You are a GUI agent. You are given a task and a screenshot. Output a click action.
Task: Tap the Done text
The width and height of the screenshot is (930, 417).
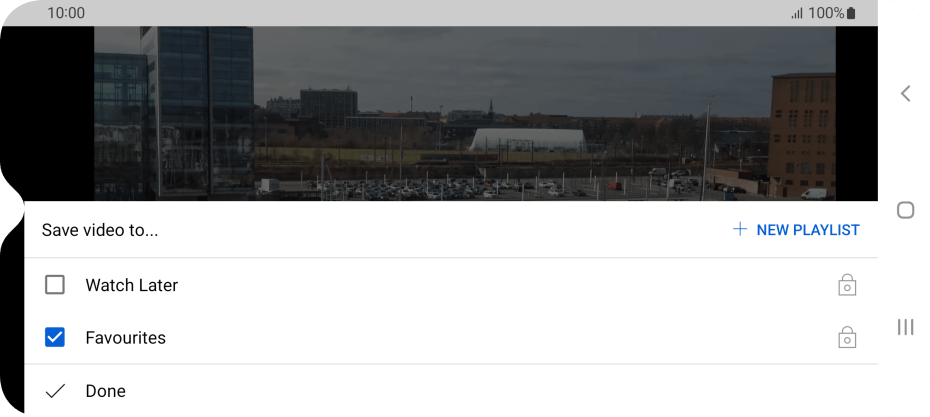106,391
